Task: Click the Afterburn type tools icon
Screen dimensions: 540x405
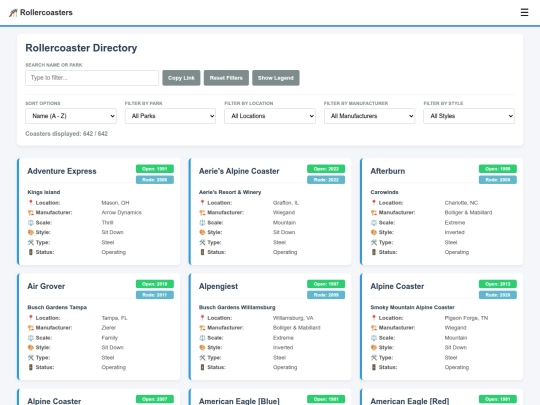Action: point(374,242)
